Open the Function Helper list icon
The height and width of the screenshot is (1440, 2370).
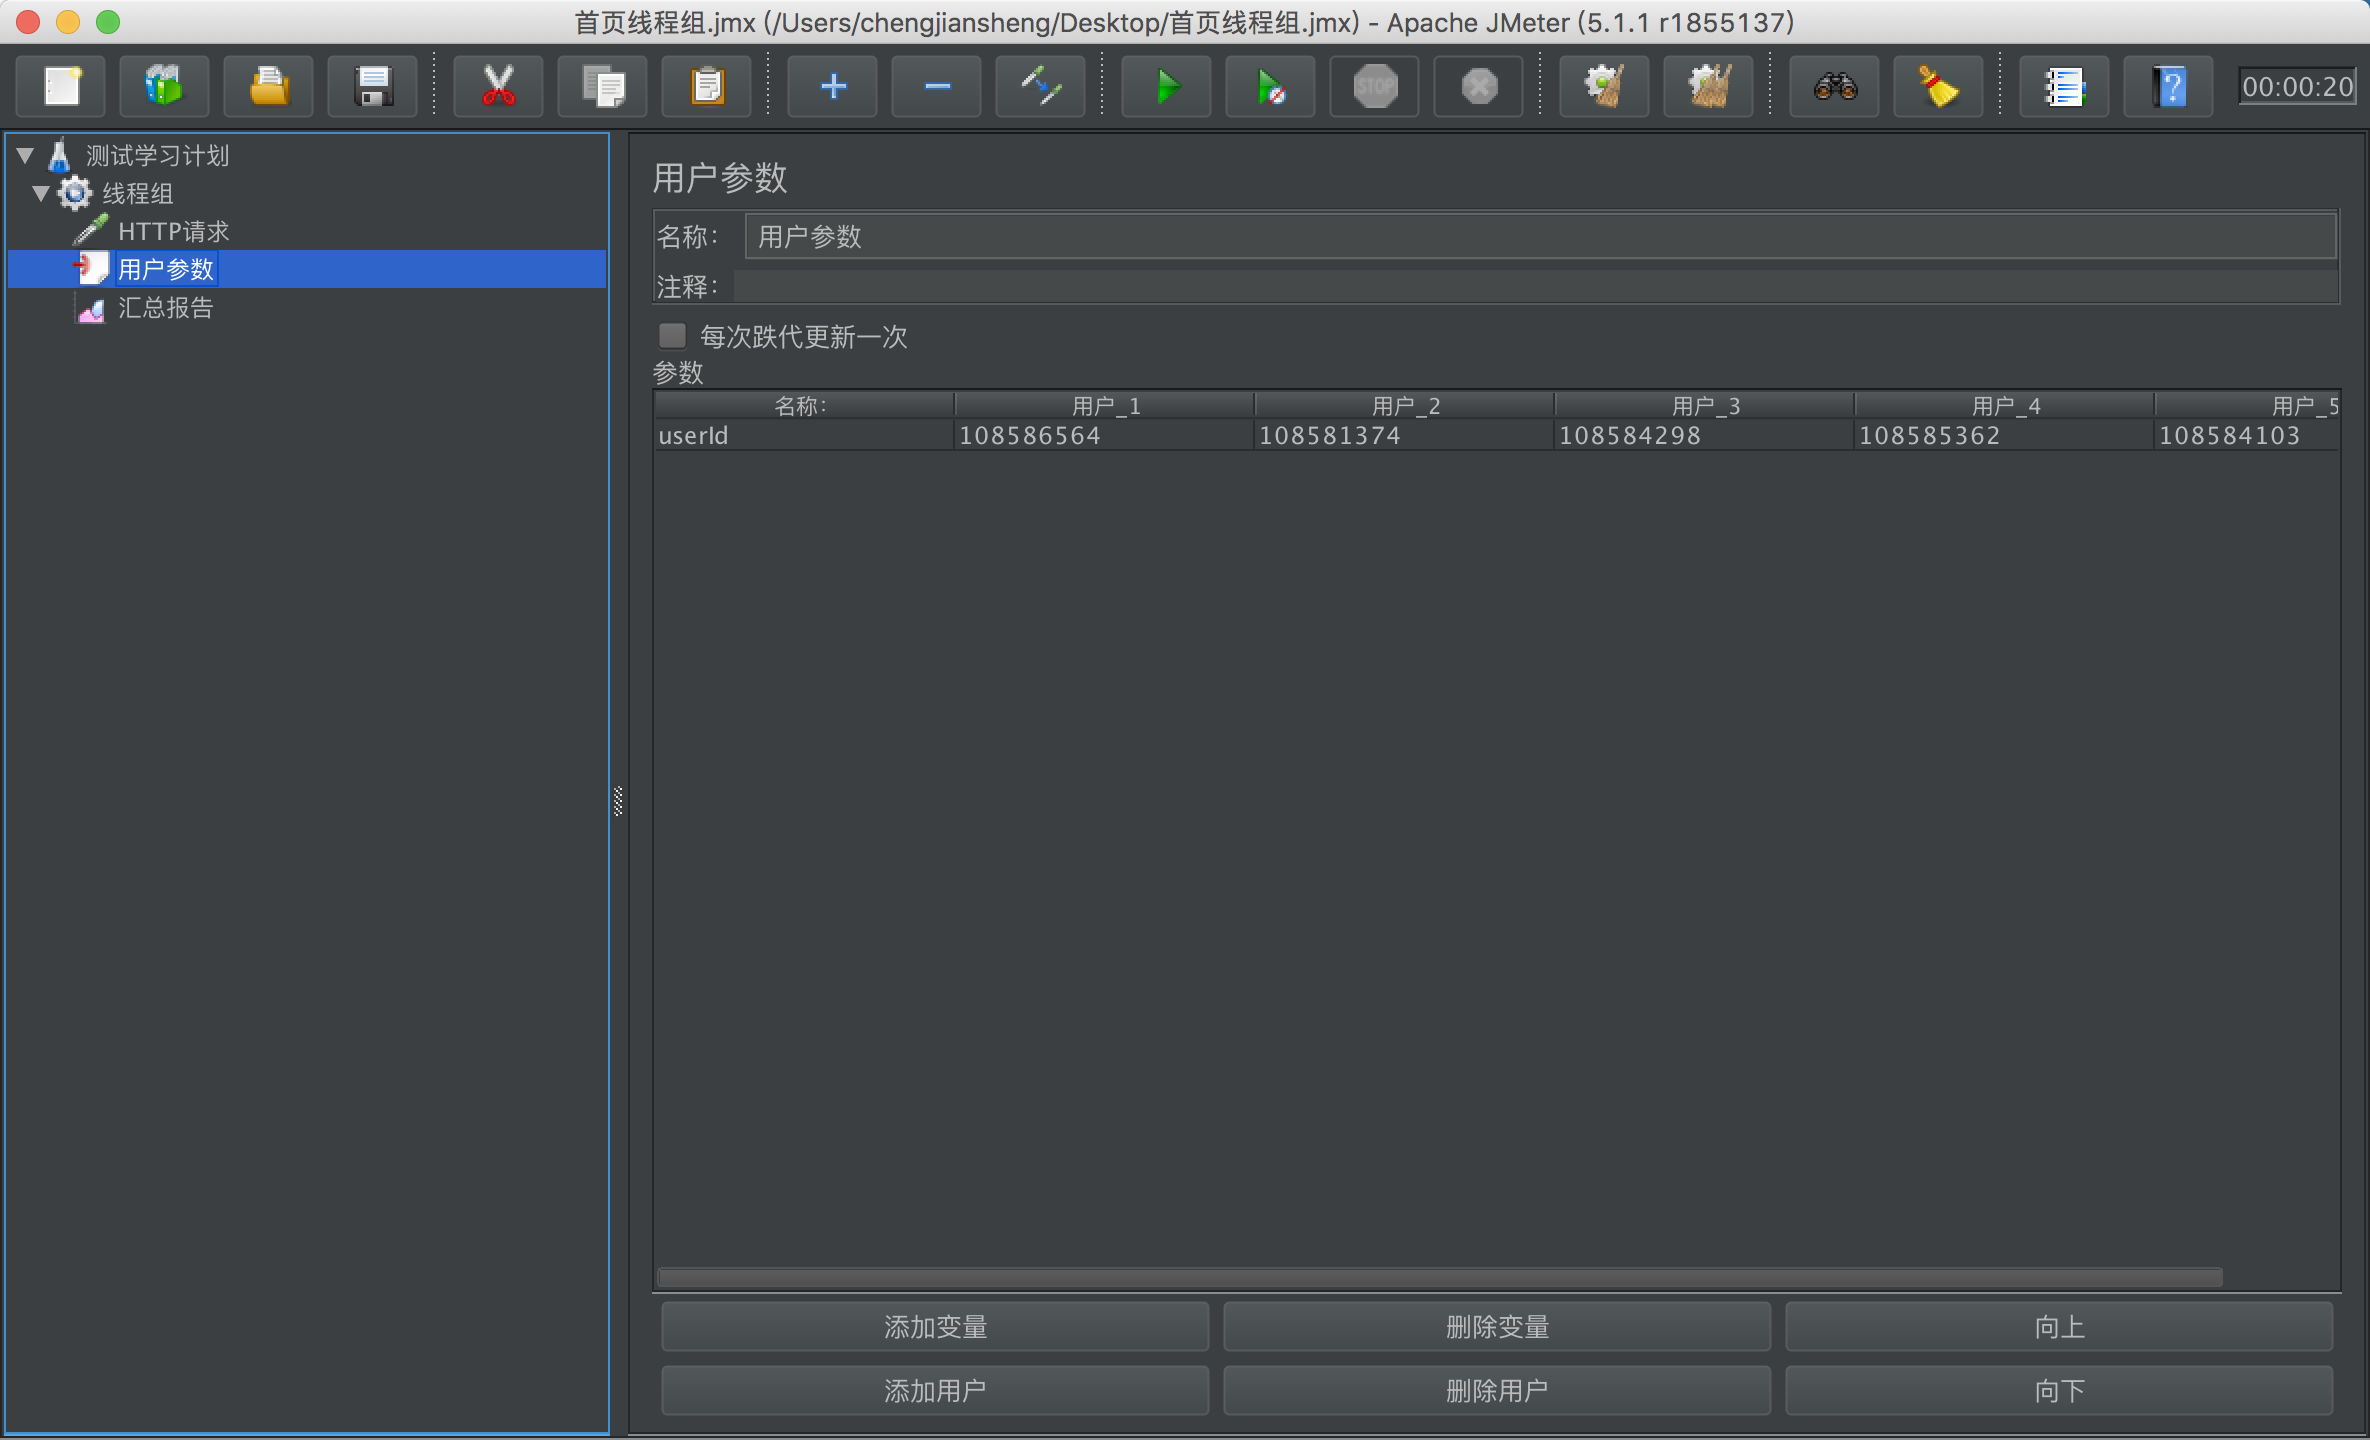(x=2065, y=87)
